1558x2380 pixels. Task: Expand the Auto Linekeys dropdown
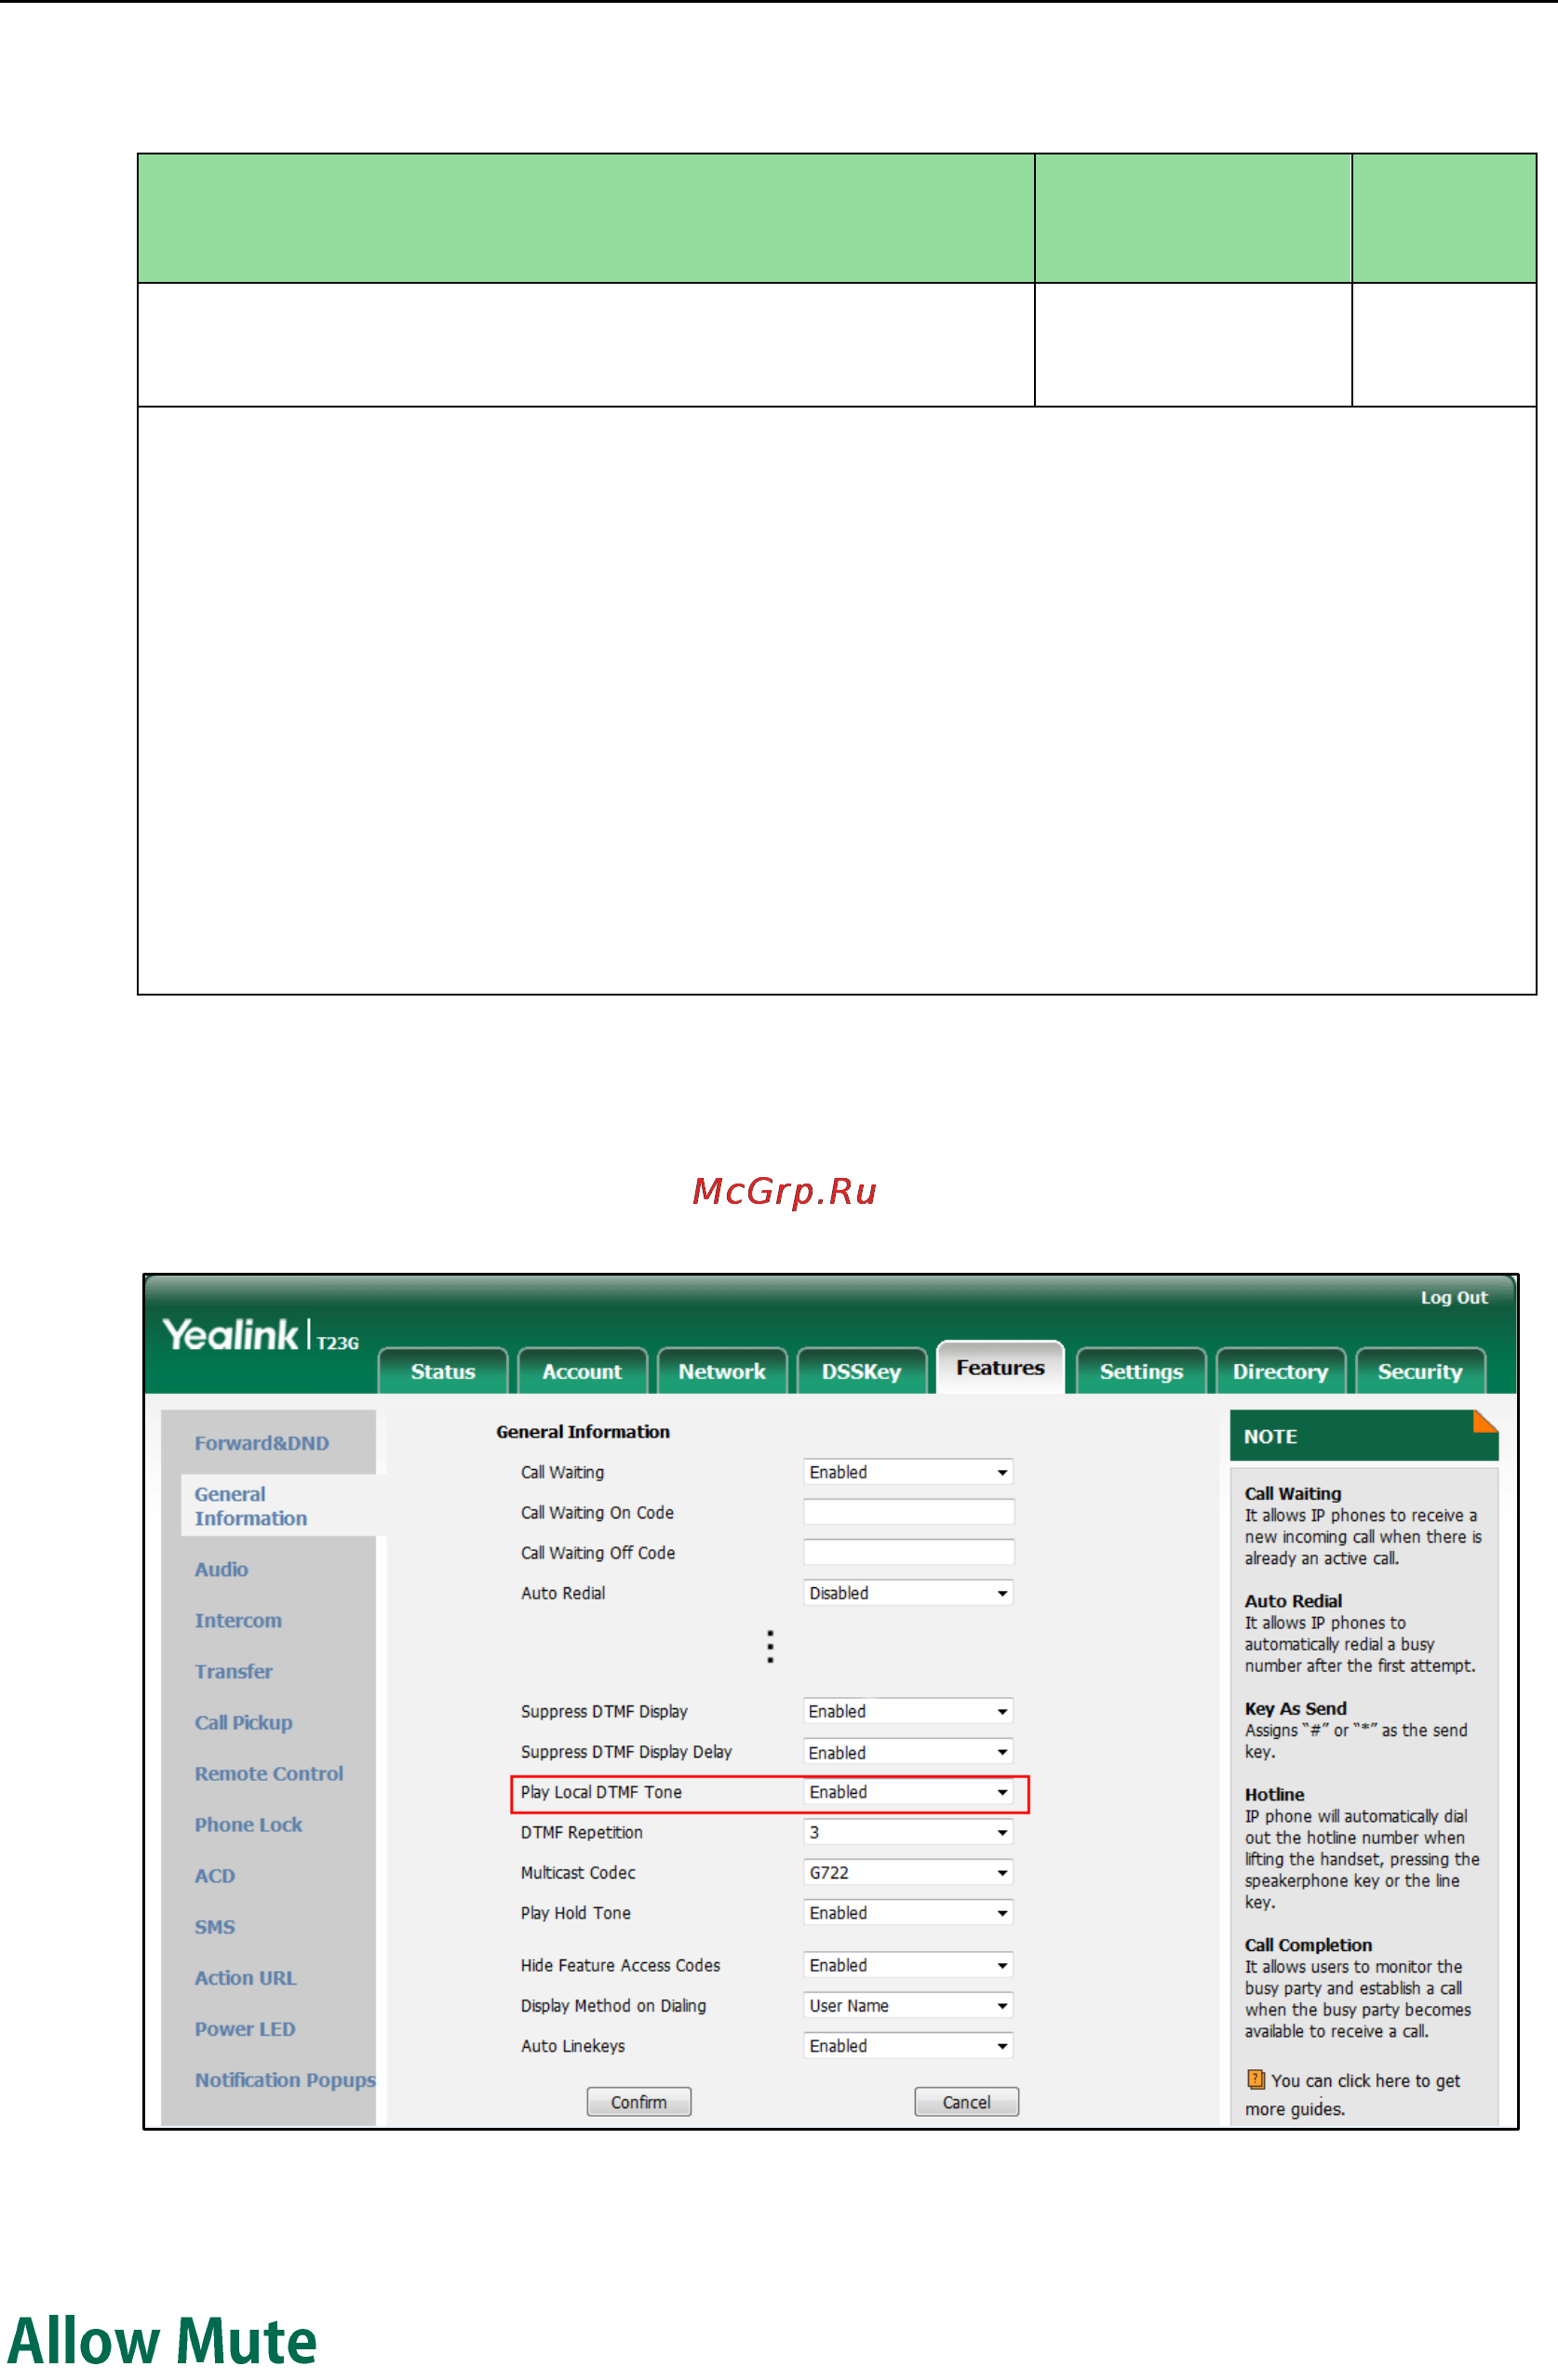pos(908,2045)
